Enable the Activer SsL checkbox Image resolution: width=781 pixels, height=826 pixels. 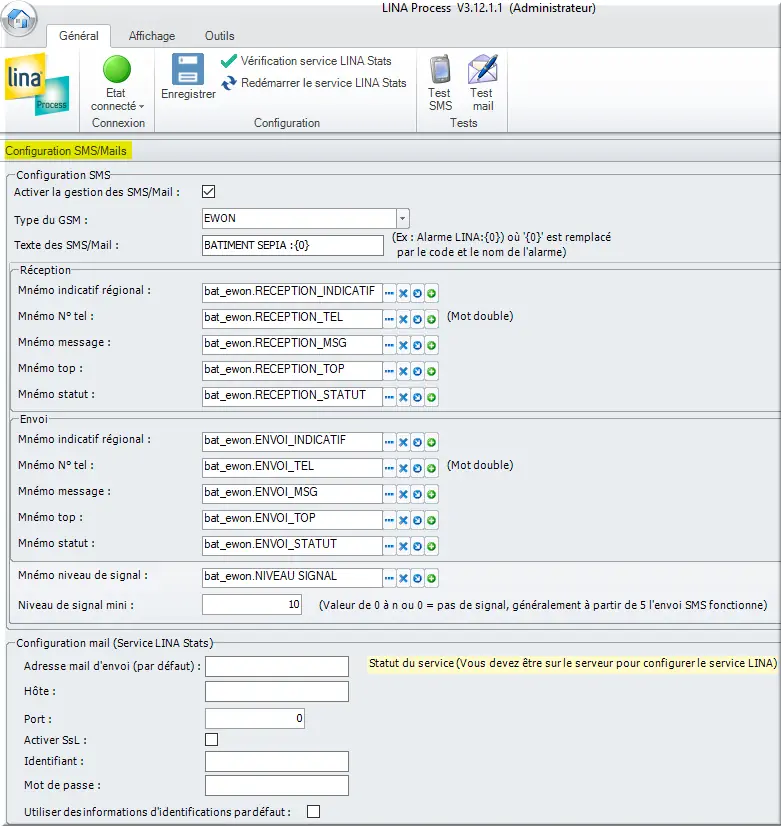click(x=212, y=740)
